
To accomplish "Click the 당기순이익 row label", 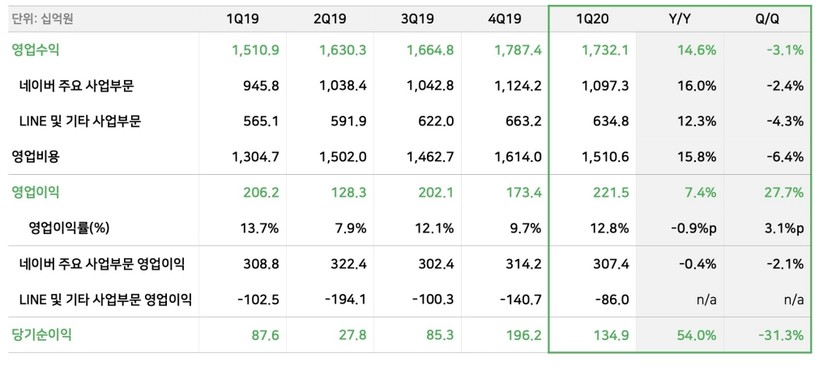I will coord(41,335).
